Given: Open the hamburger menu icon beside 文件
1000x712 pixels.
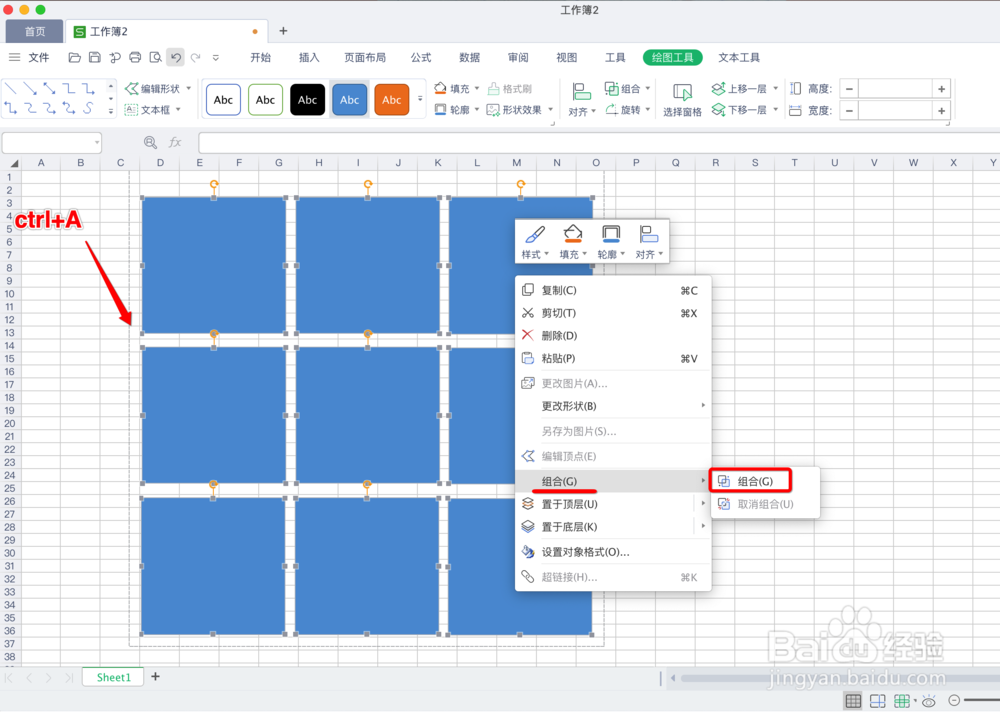Looking at the screenshot, I should tap(14, 57).
